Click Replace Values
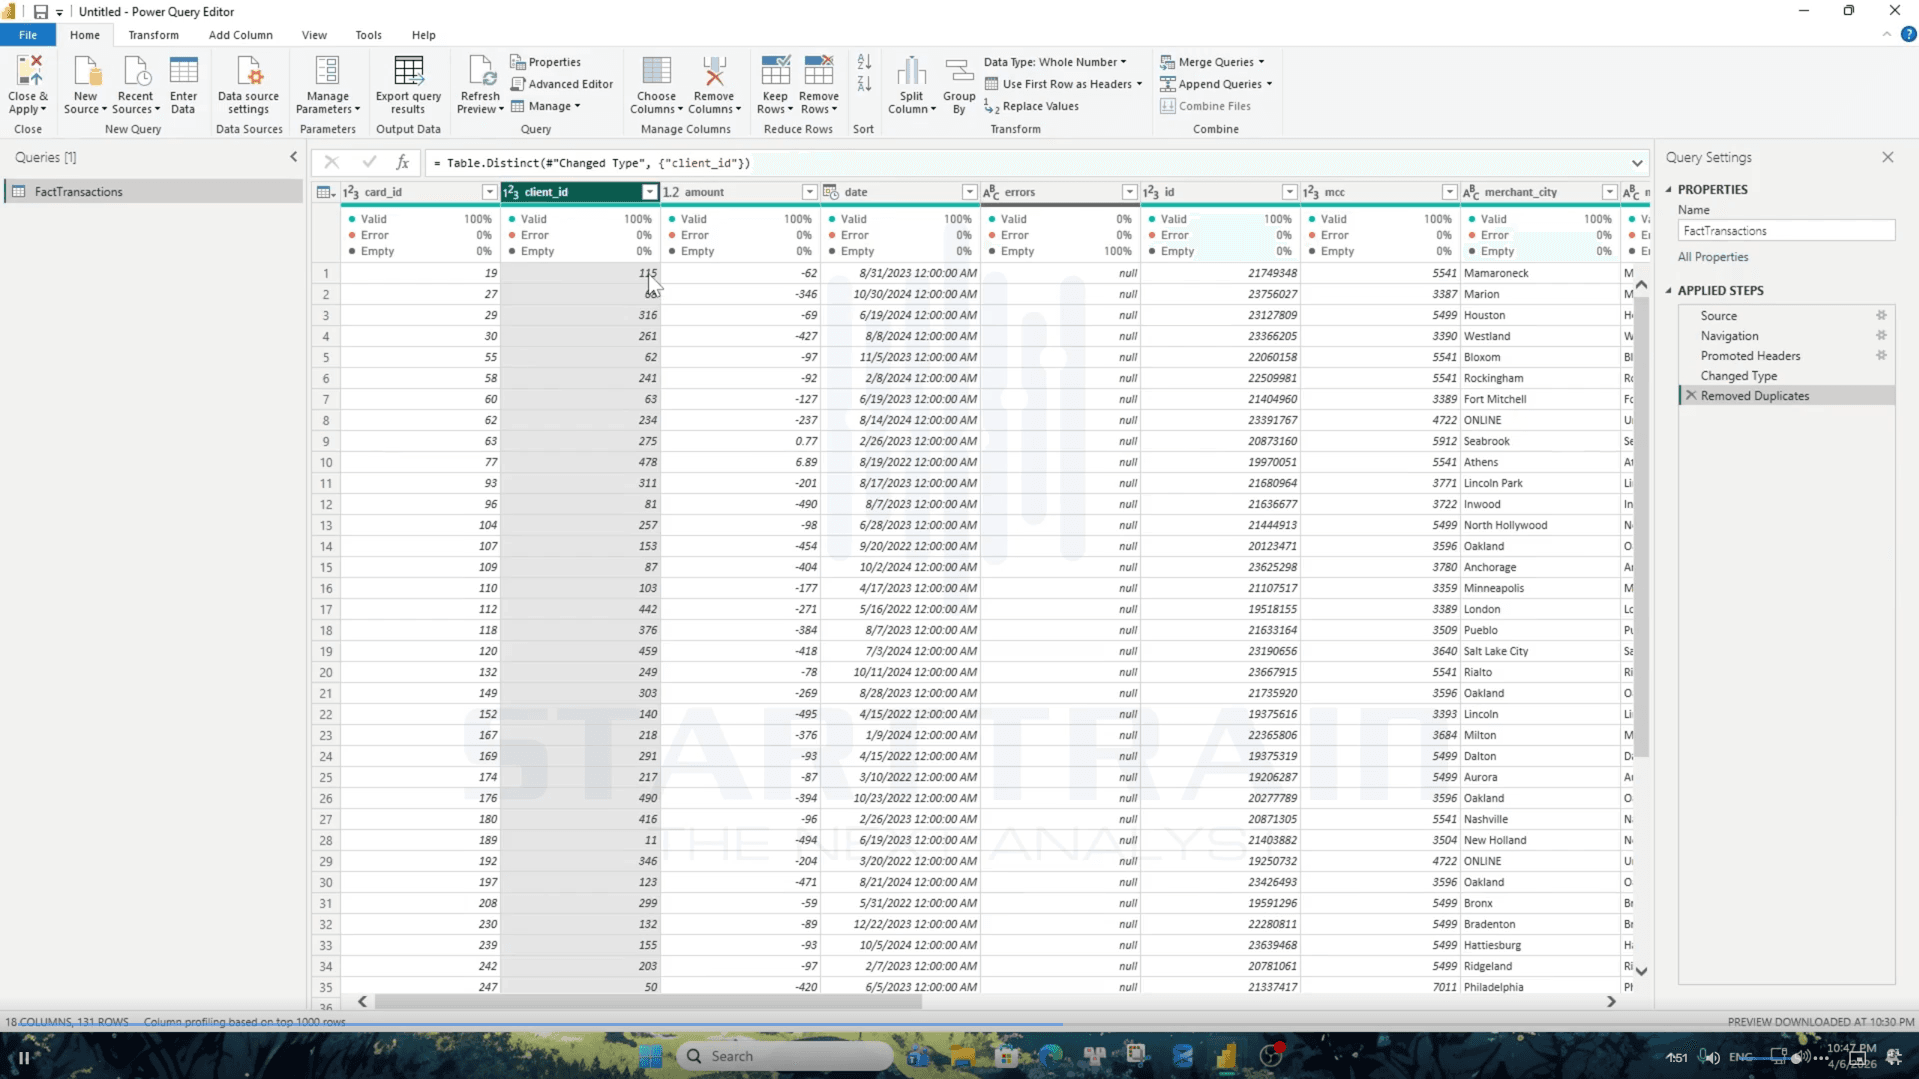This screenshot has width=1919, height=1079. [x=1031, y=106]
